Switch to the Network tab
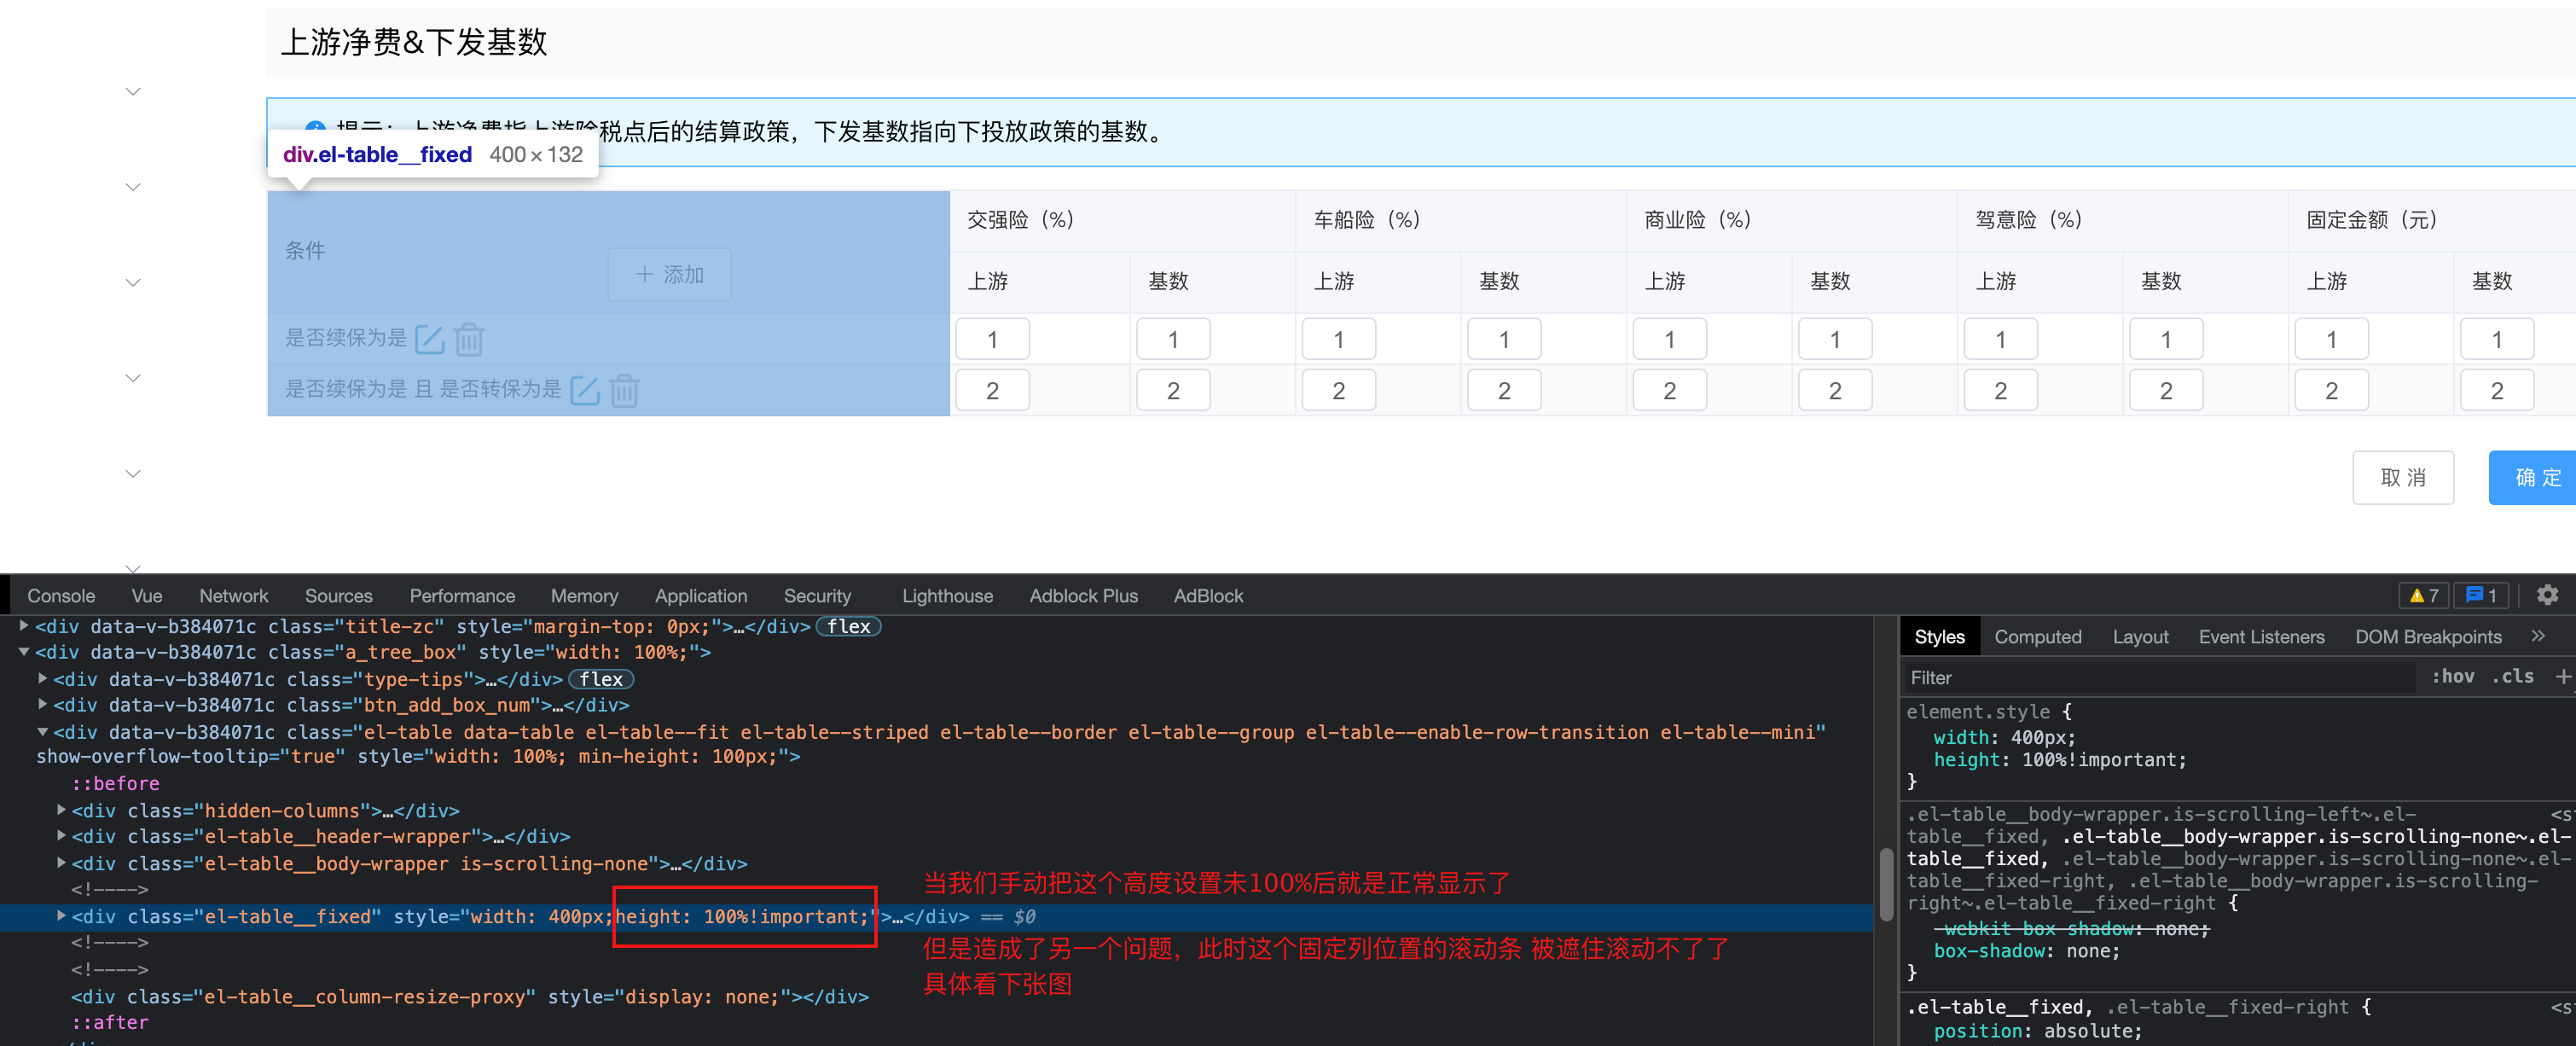Image resolution: width=2576 pixels, height=1046 pixels. (x=233, y=595)
